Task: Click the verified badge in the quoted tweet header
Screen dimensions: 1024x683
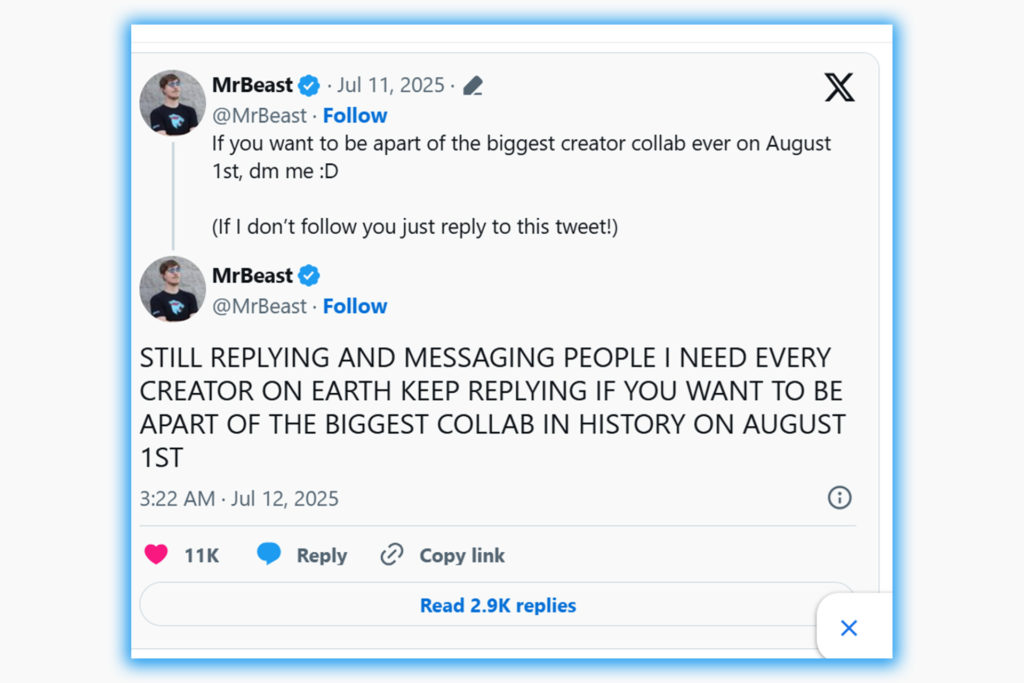Action: coord(309,85)
